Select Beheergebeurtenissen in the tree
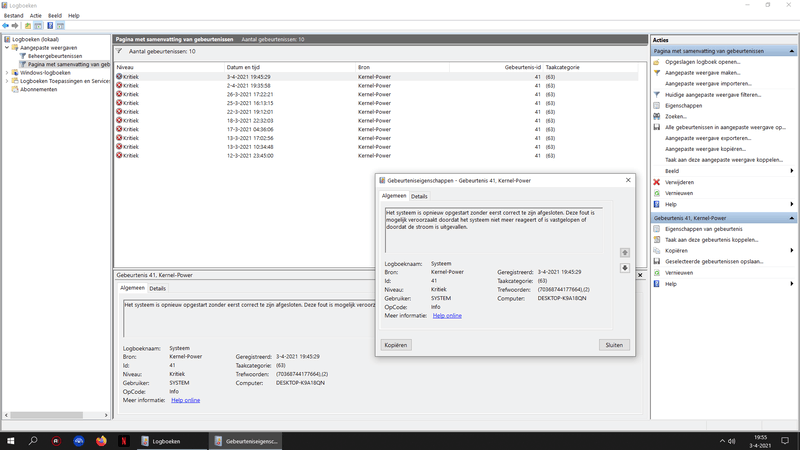Viewport: 800px width, 450px height. click(55, 56)
